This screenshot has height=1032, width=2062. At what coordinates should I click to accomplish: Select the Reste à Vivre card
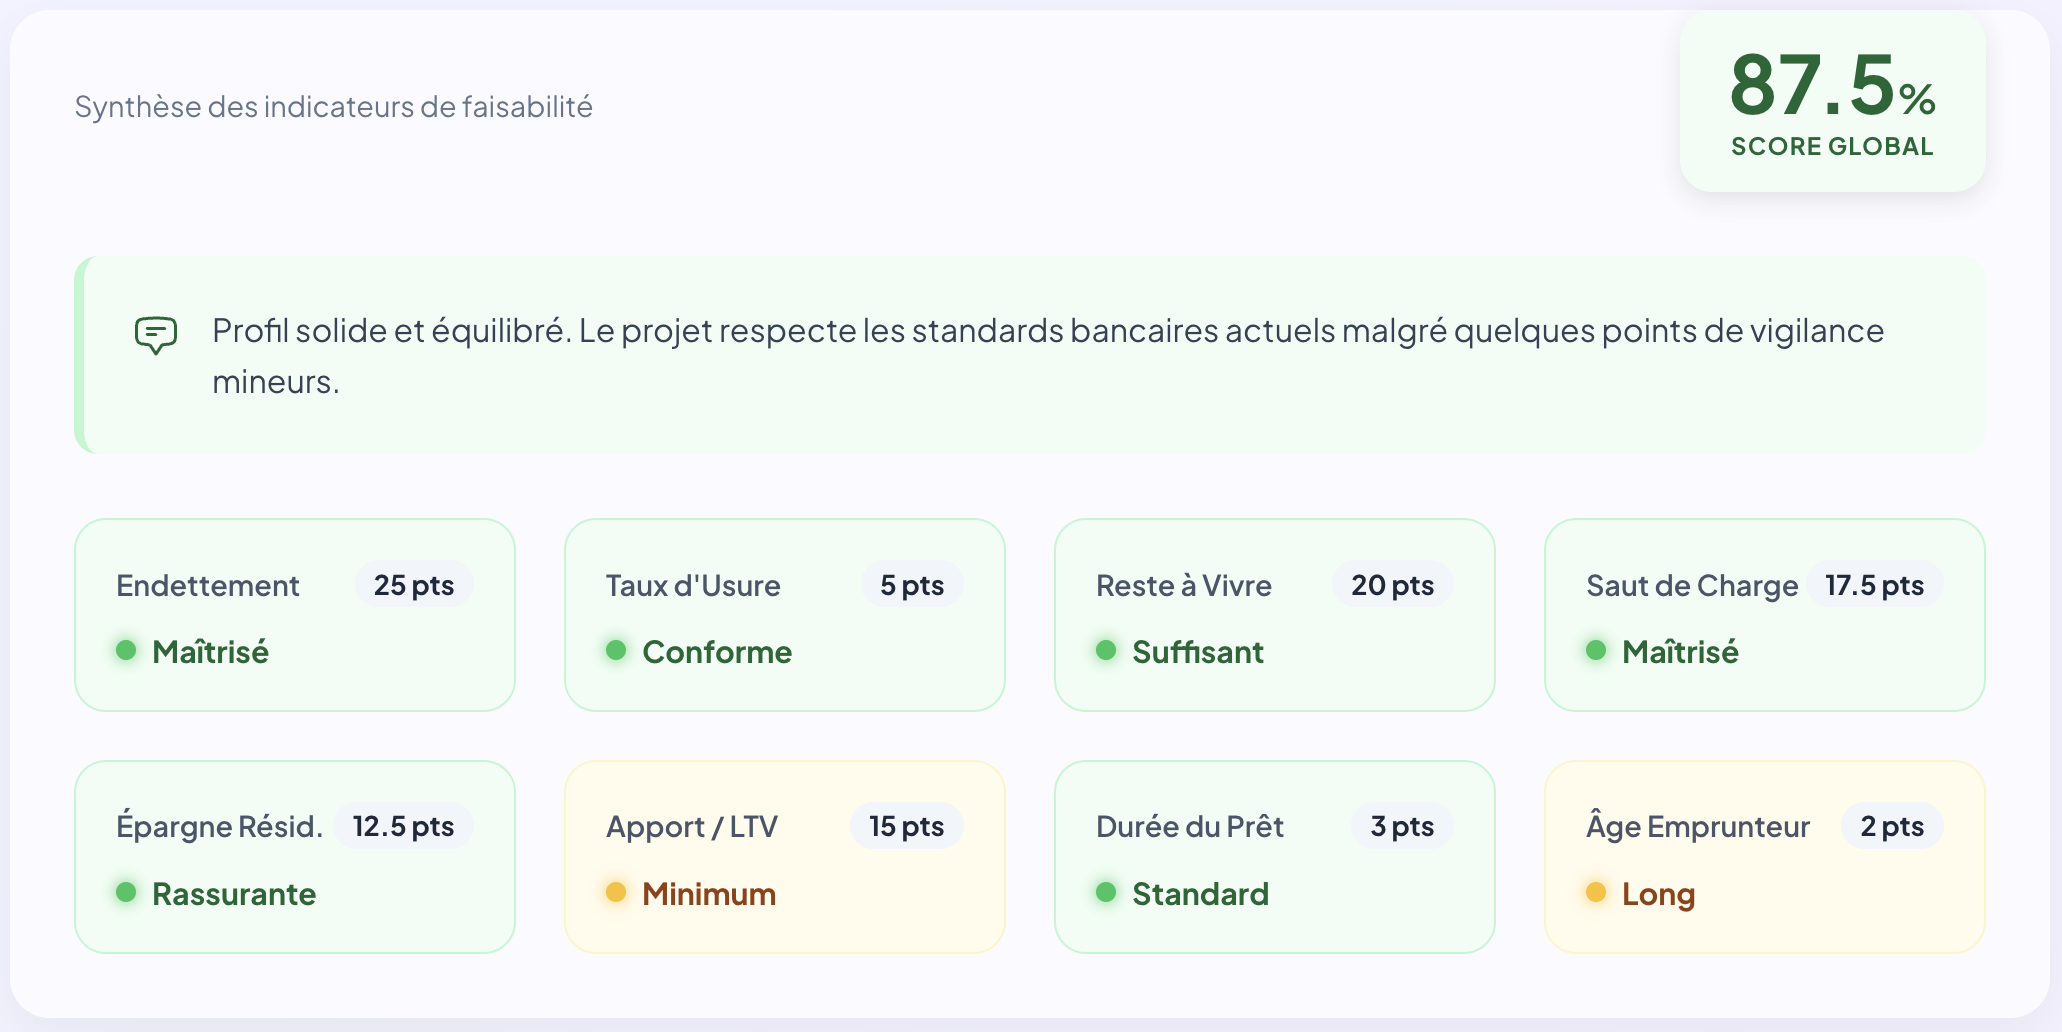pos(1274,615)
